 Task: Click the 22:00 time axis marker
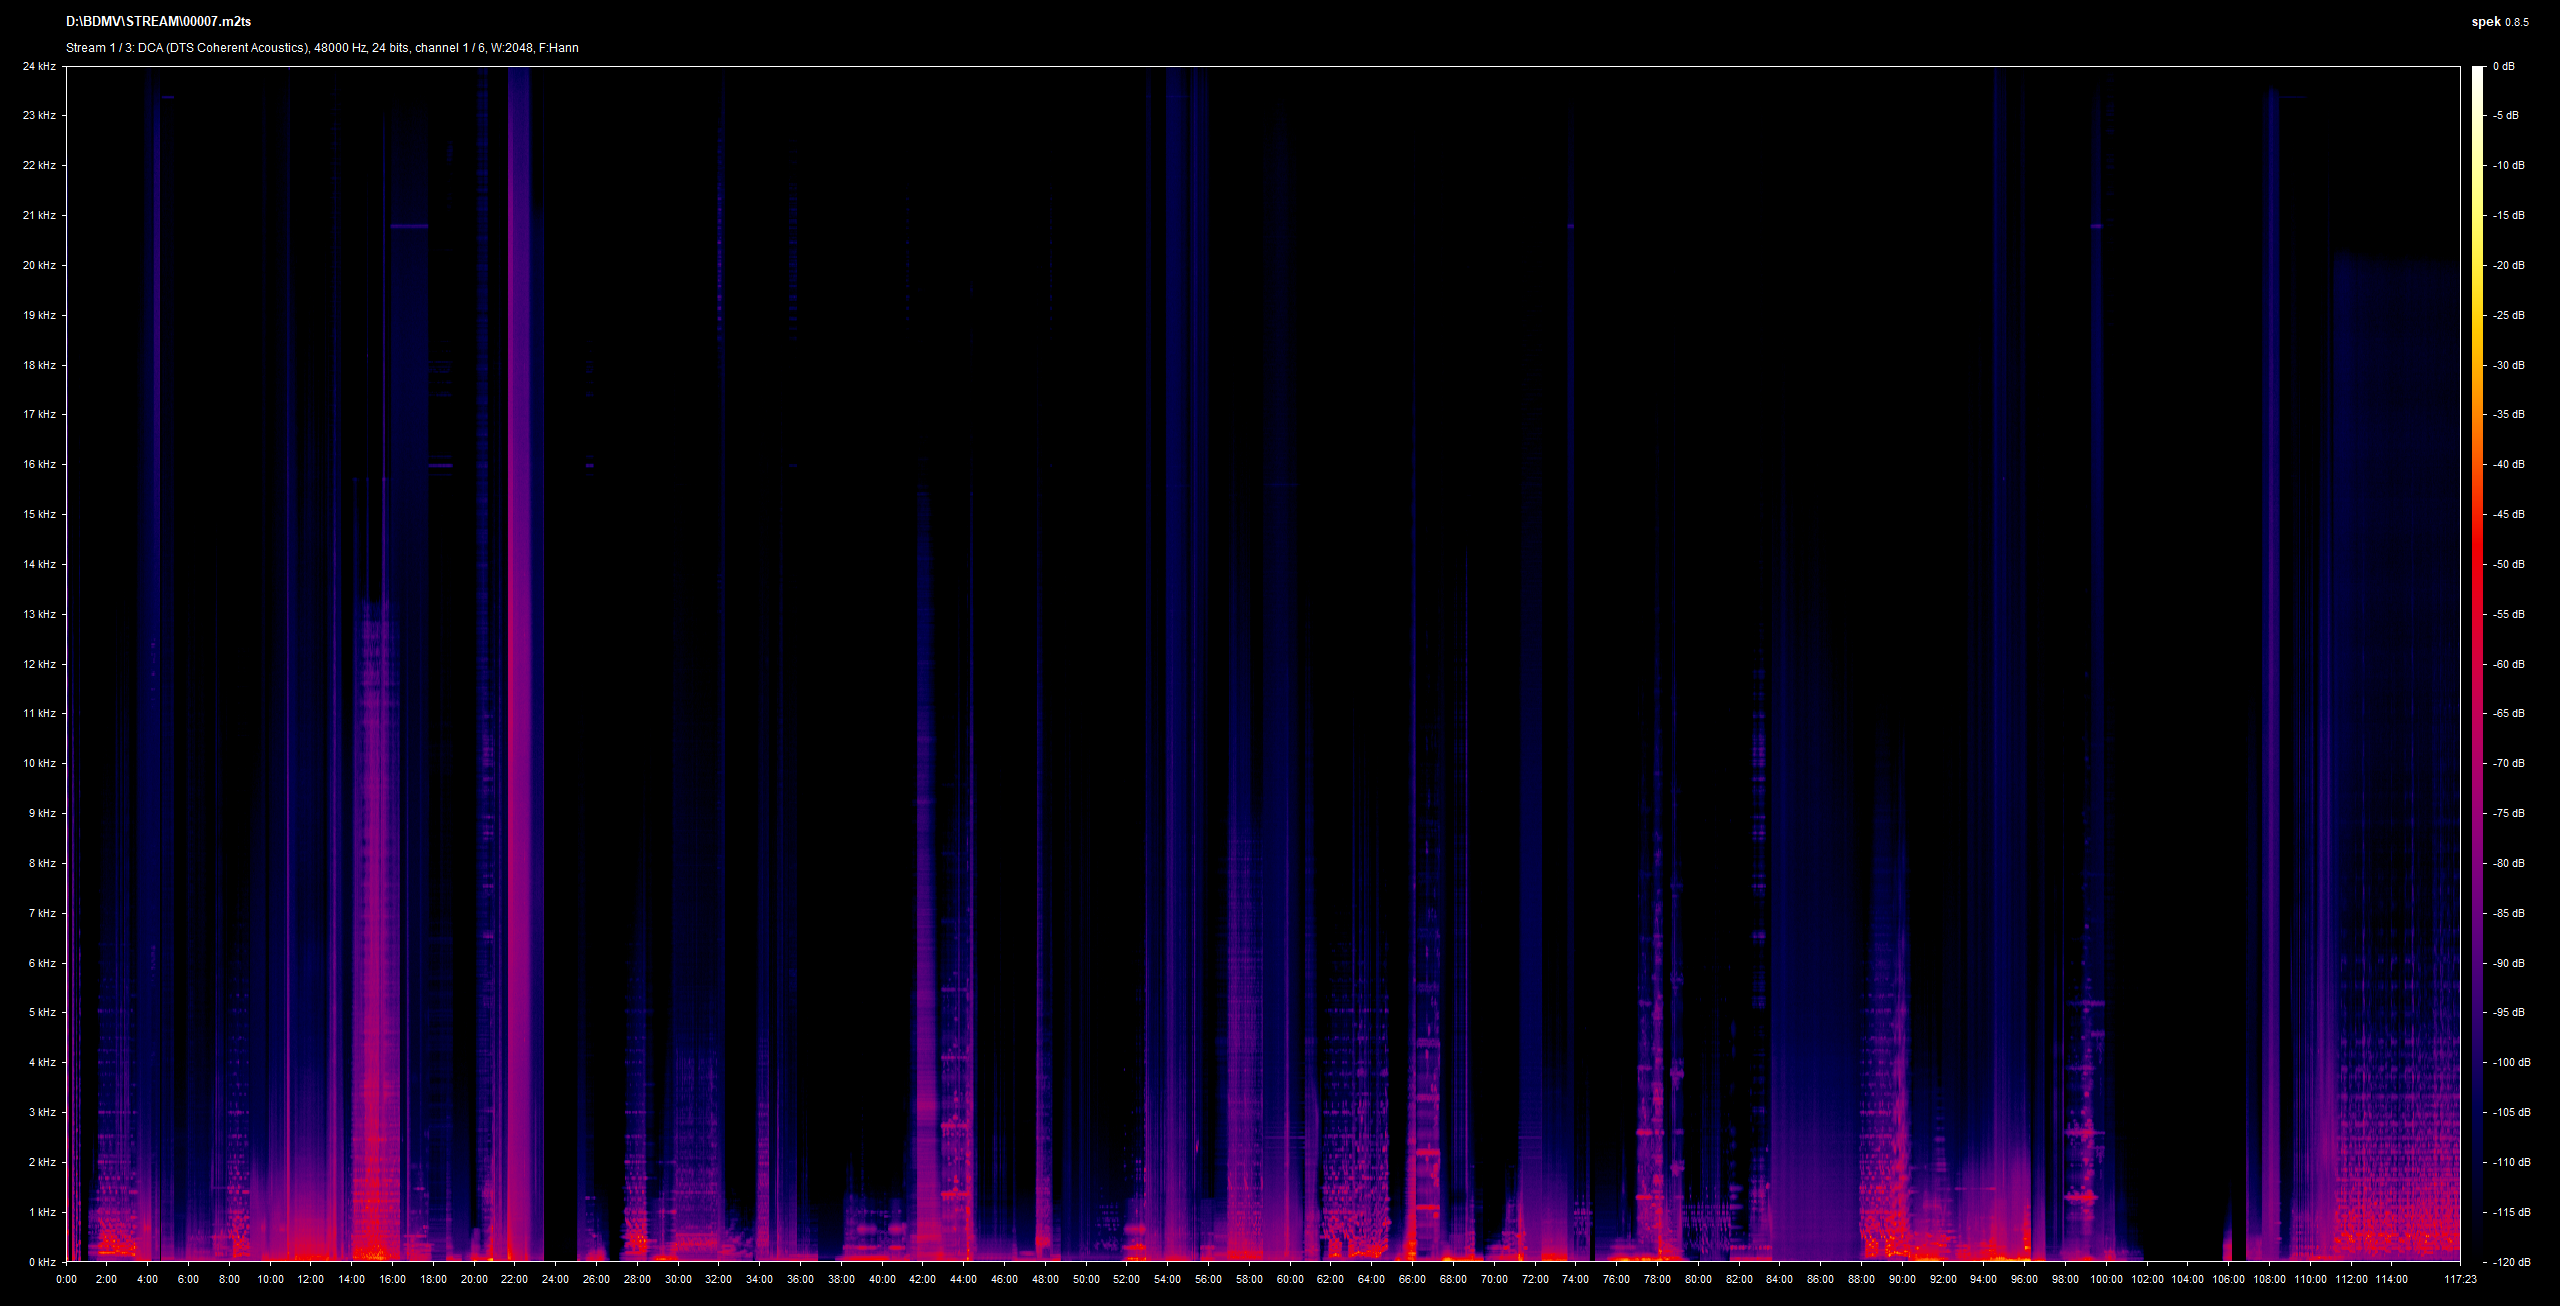pos(515,1280)
